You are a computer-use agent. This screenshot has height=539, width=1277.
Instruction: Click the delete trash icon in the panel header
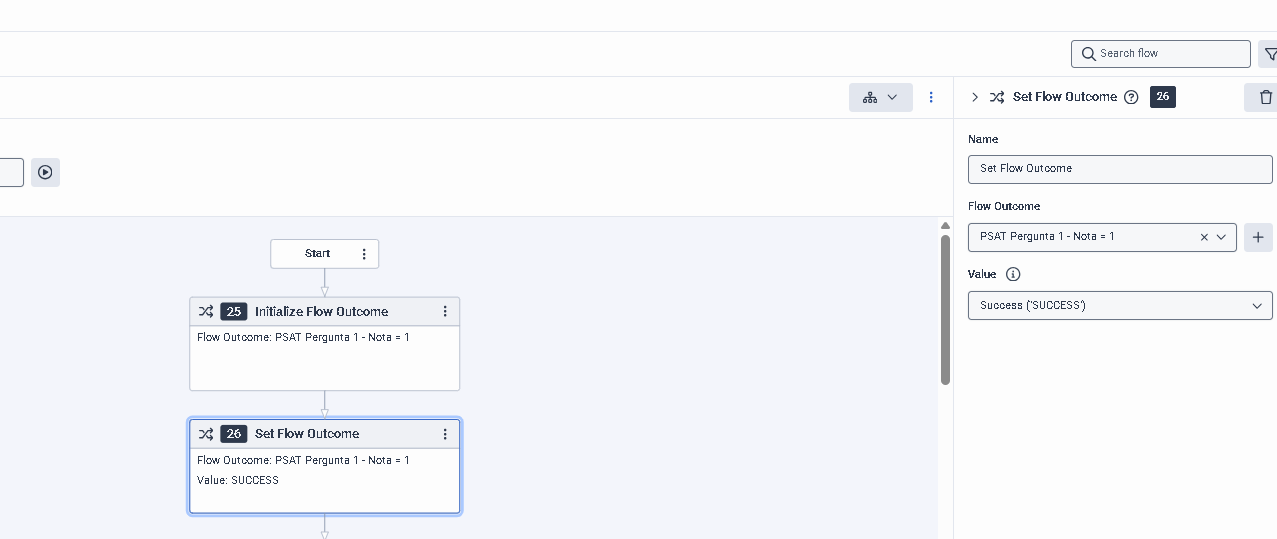pos(1265,97)
